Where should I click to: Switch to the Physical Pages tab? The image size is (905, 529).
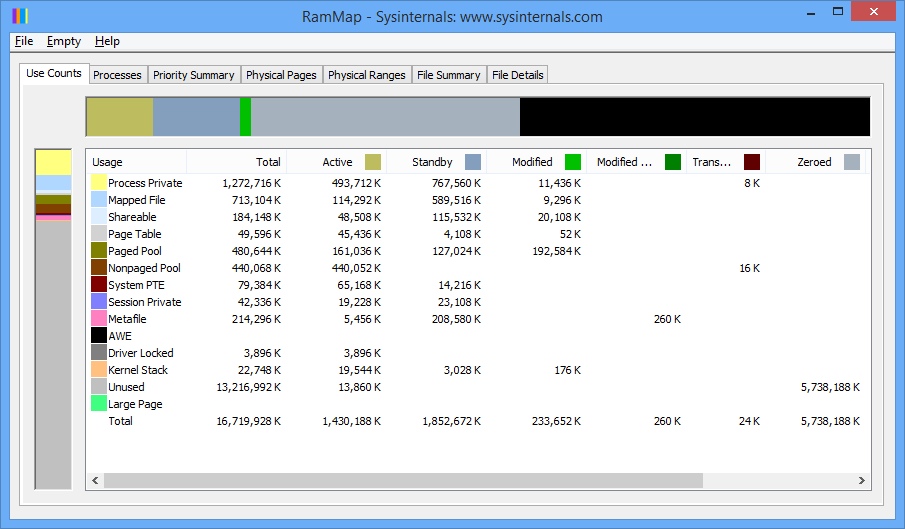(281, 75)
